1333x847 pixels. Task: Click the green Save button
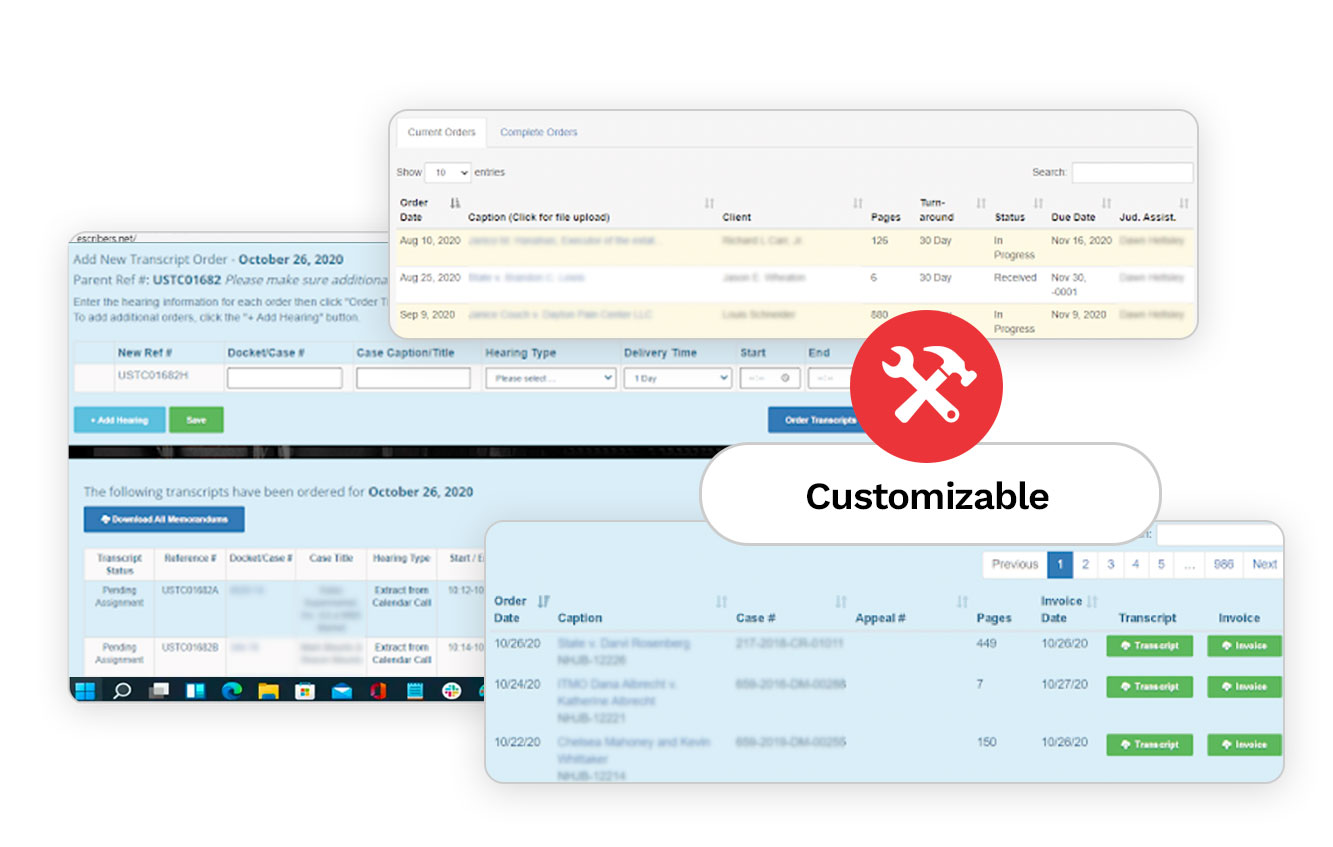(x=196, y=419)
